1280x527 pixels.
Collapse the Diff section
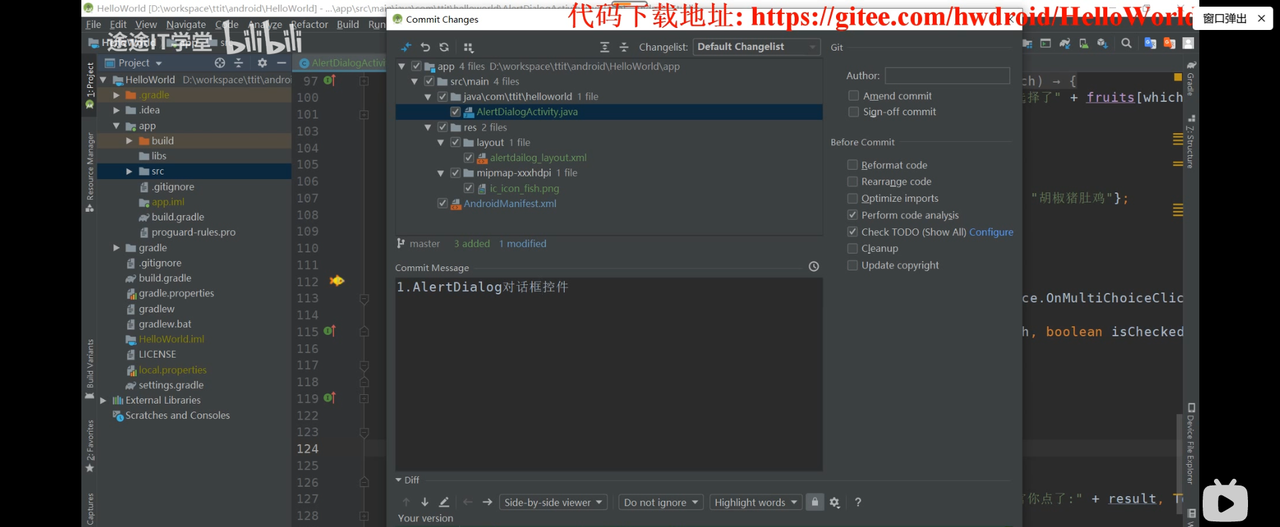398,480
